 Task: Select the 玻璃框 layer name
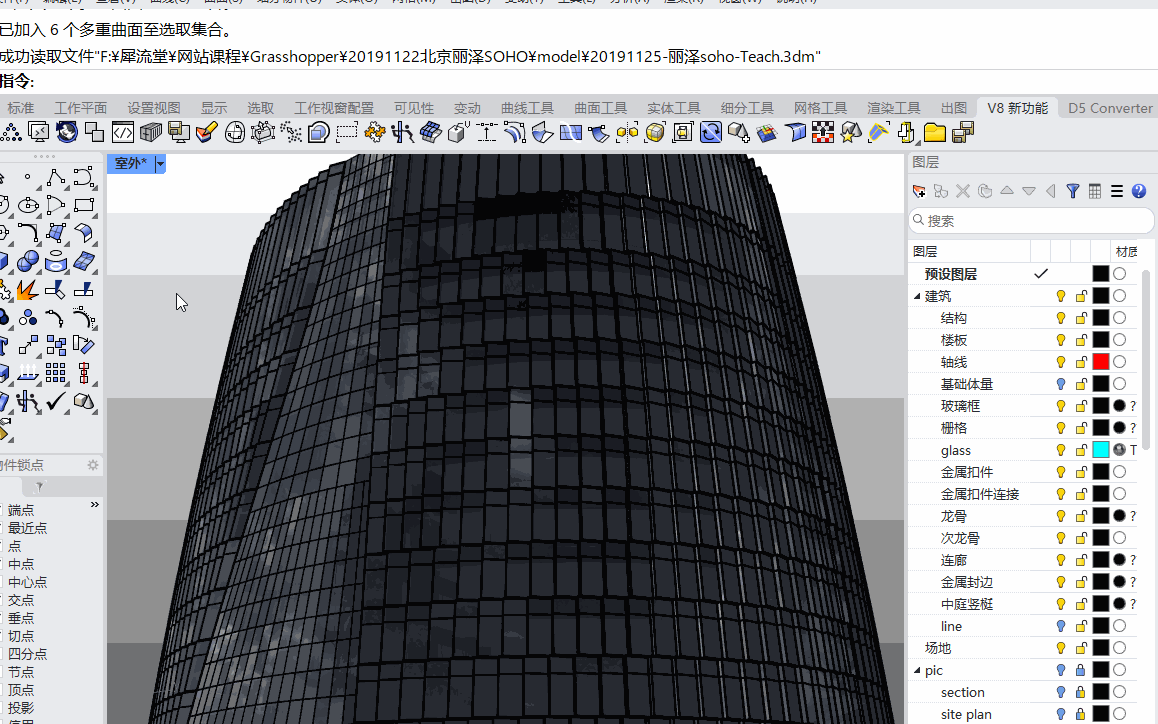[960, 406]
